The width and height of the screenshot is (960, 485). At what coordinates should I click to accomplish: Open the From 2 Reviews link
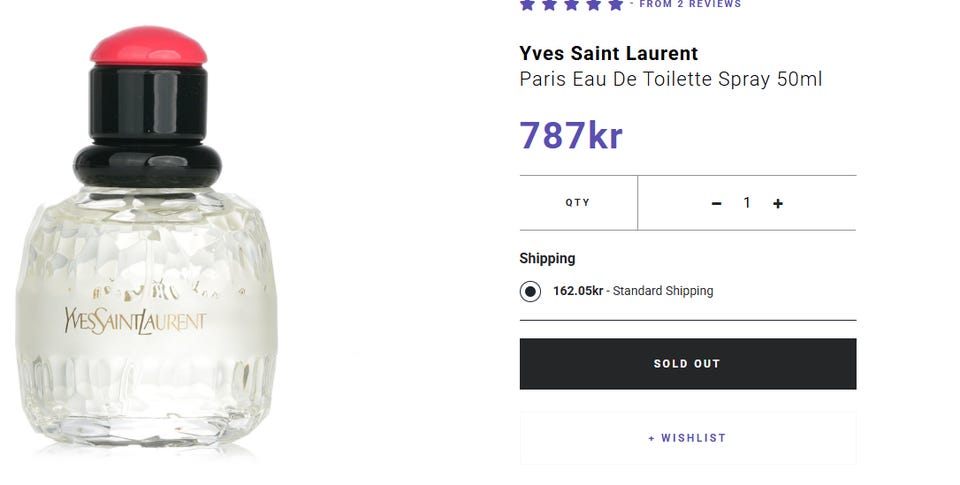[690, 4]
